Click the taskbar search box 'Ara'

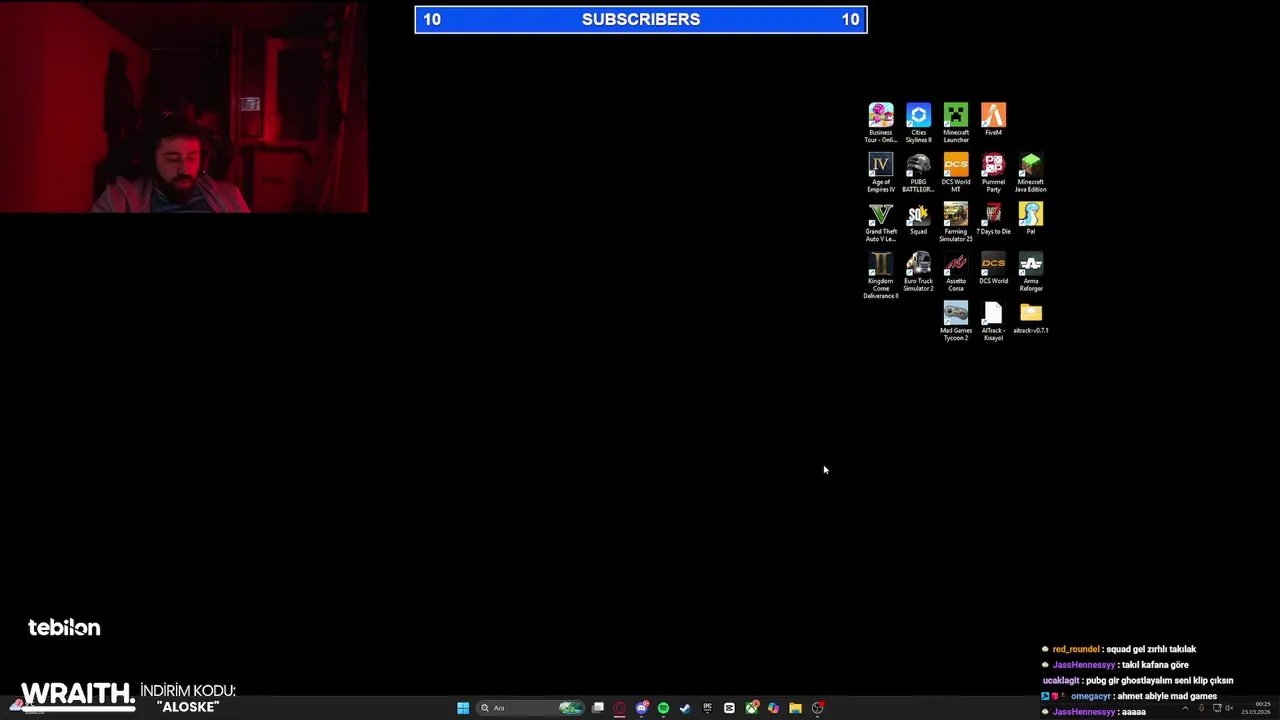click(531, 708)
